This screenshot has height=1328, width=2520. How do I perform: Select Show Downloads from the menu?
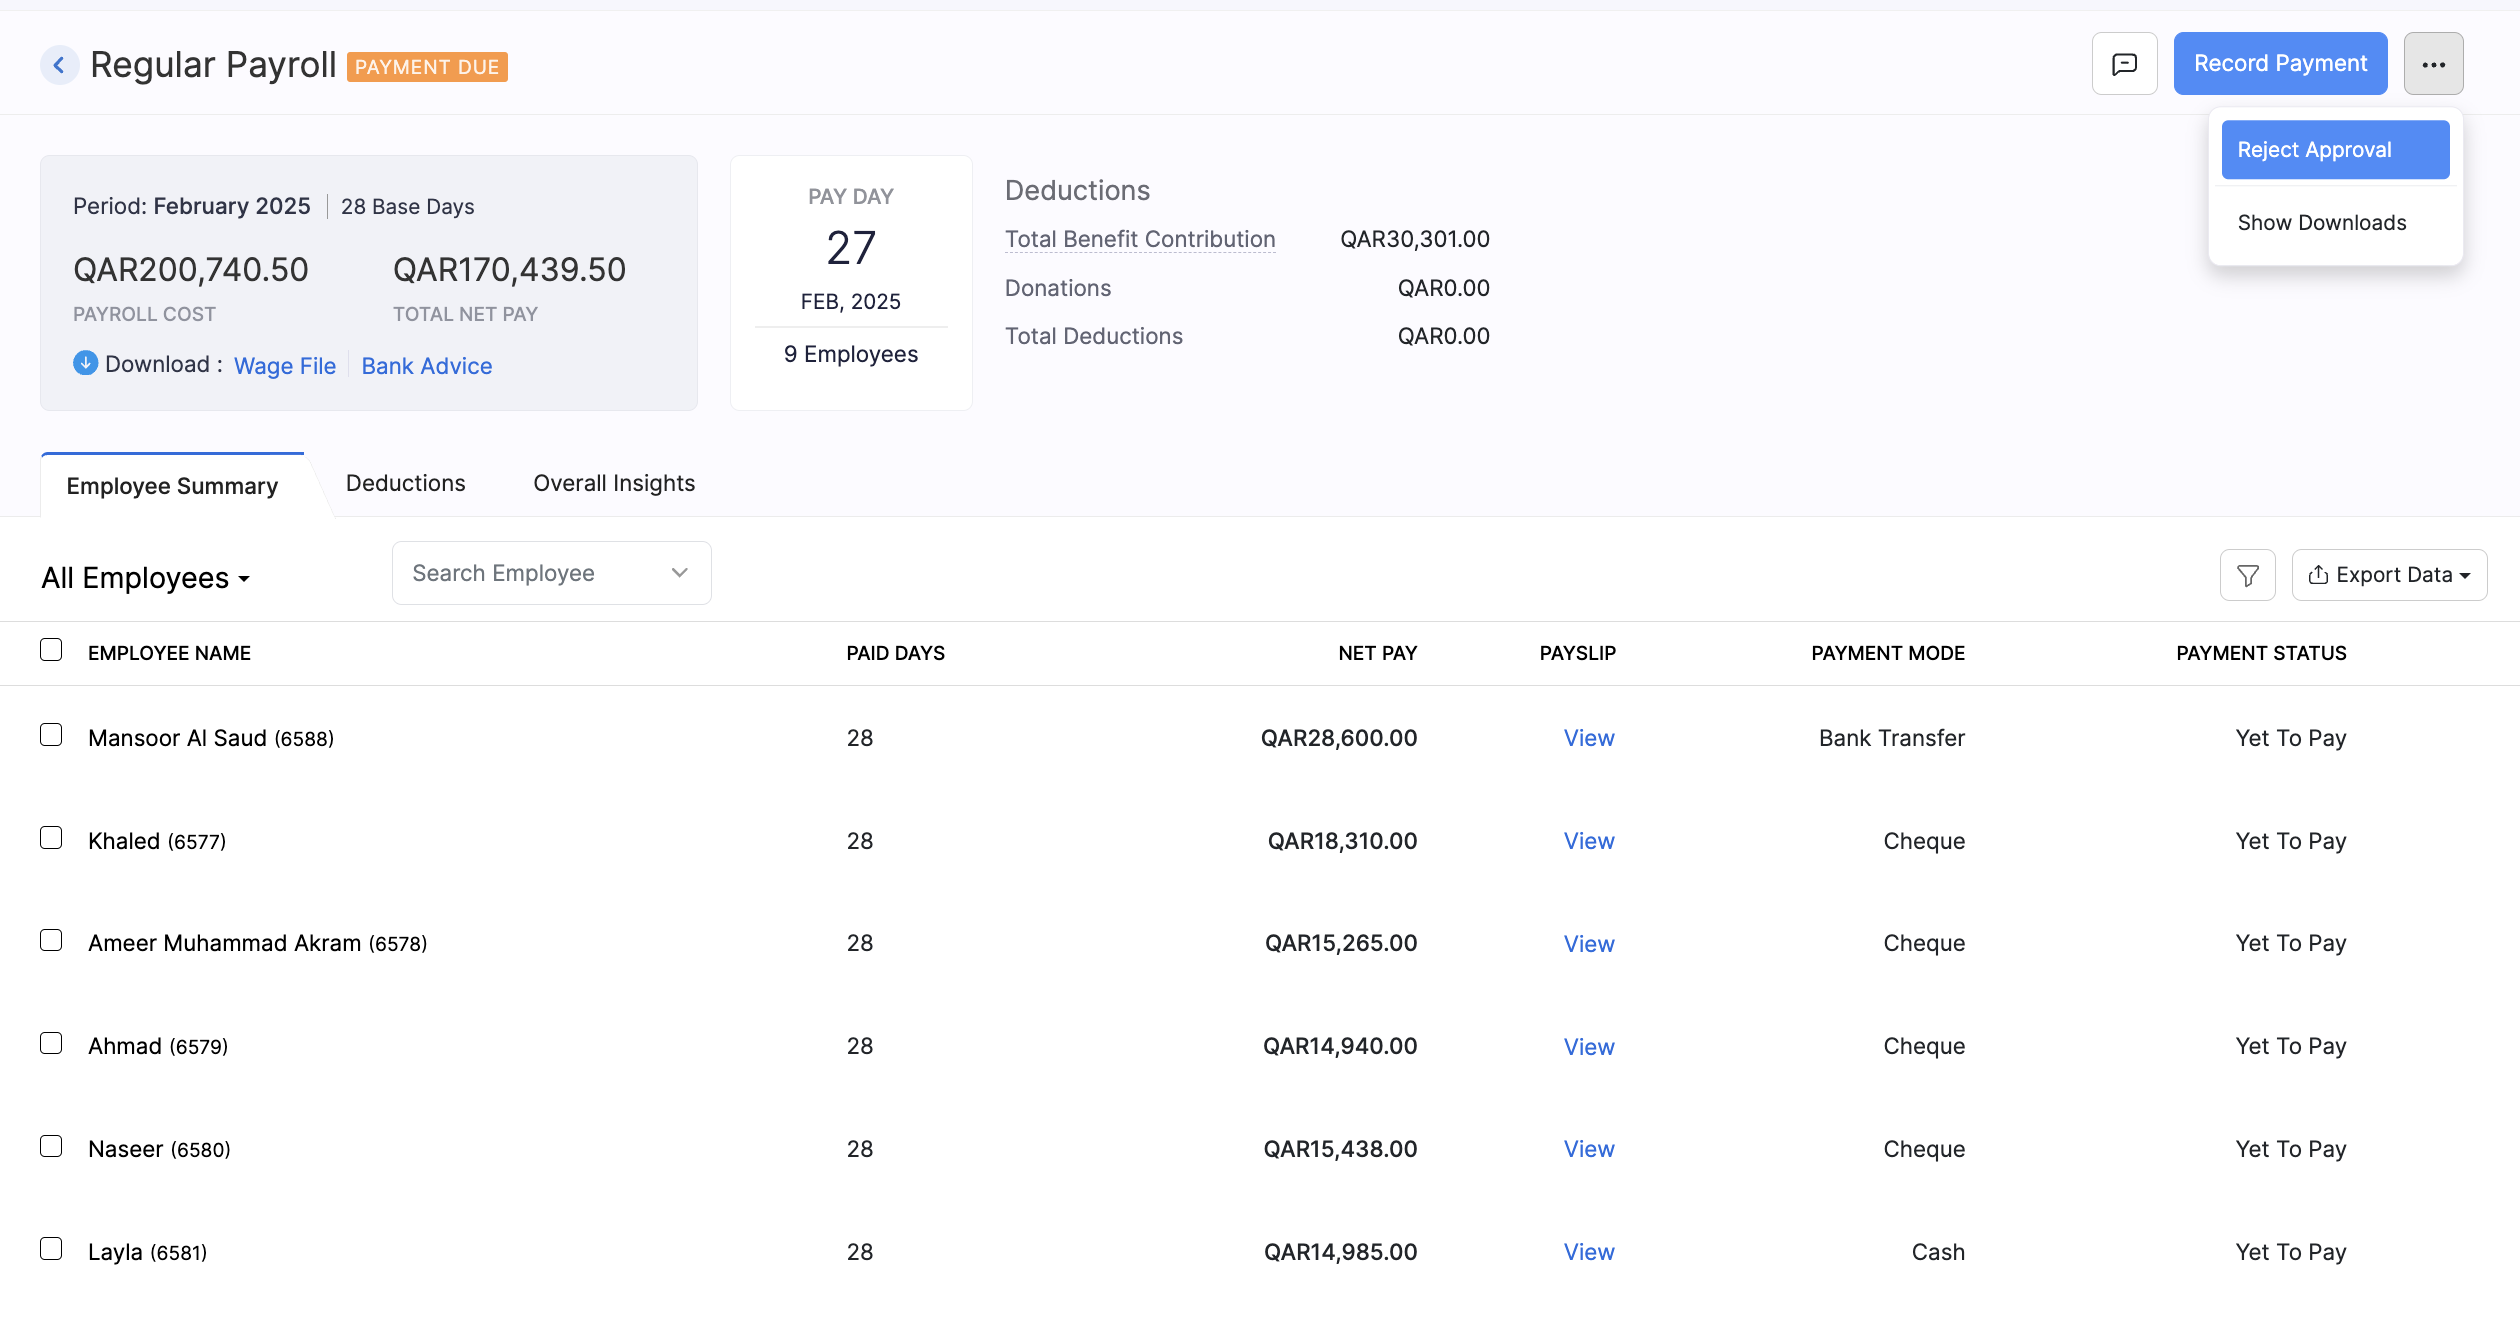(2322, 222)
